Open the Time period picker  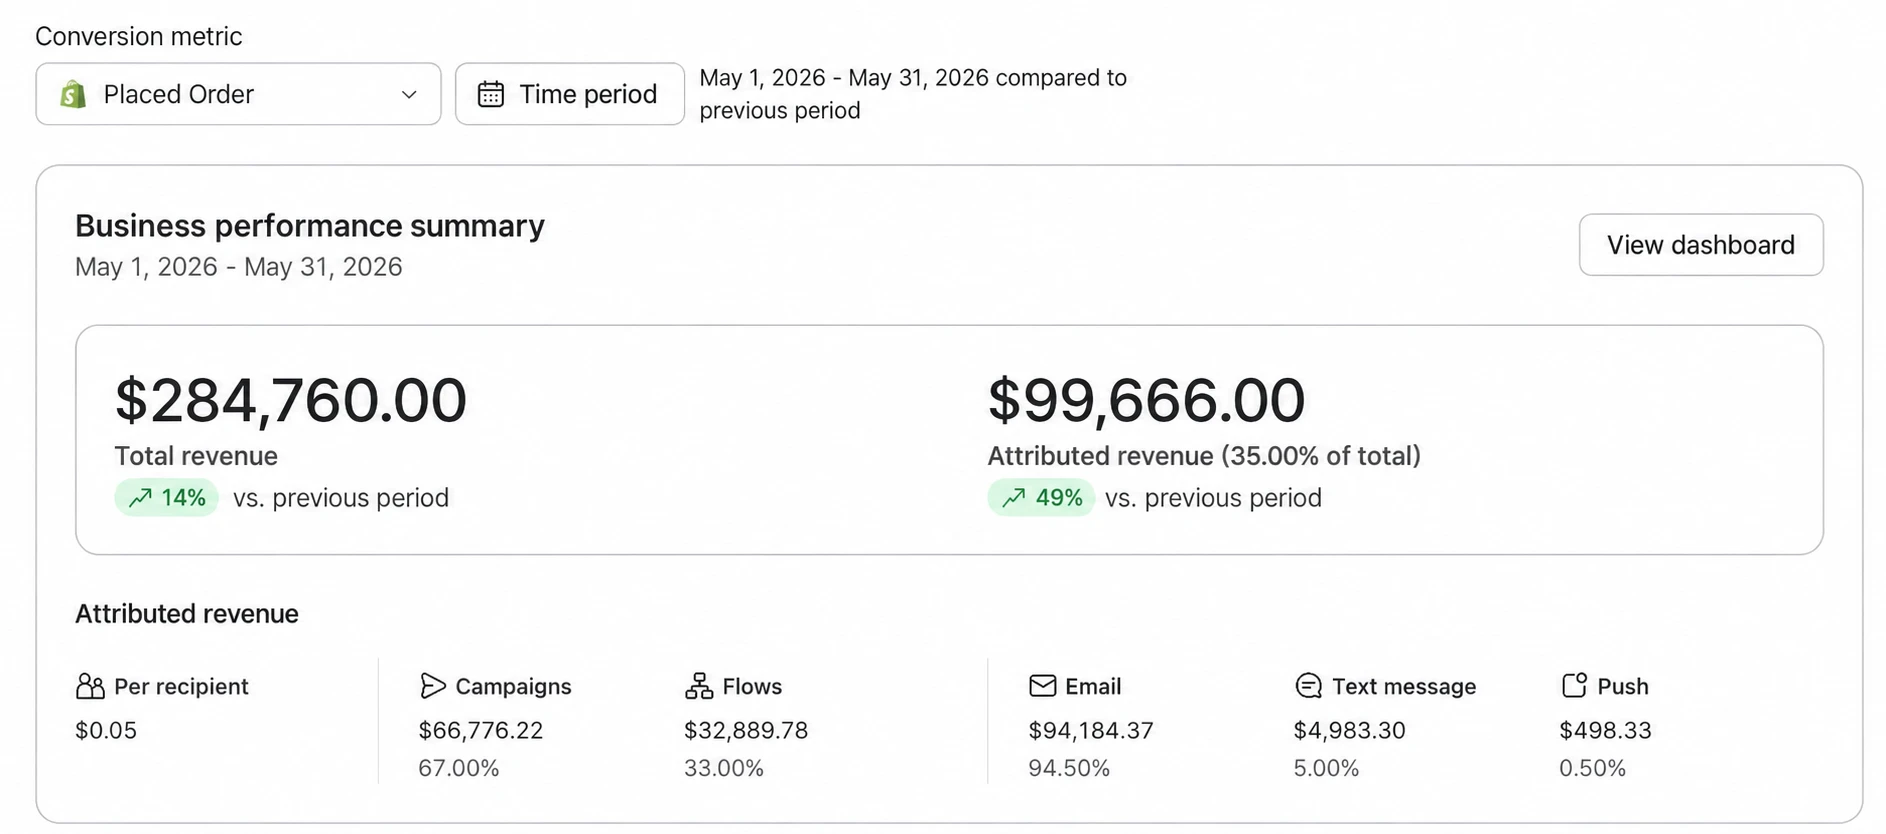coord(570,94)
